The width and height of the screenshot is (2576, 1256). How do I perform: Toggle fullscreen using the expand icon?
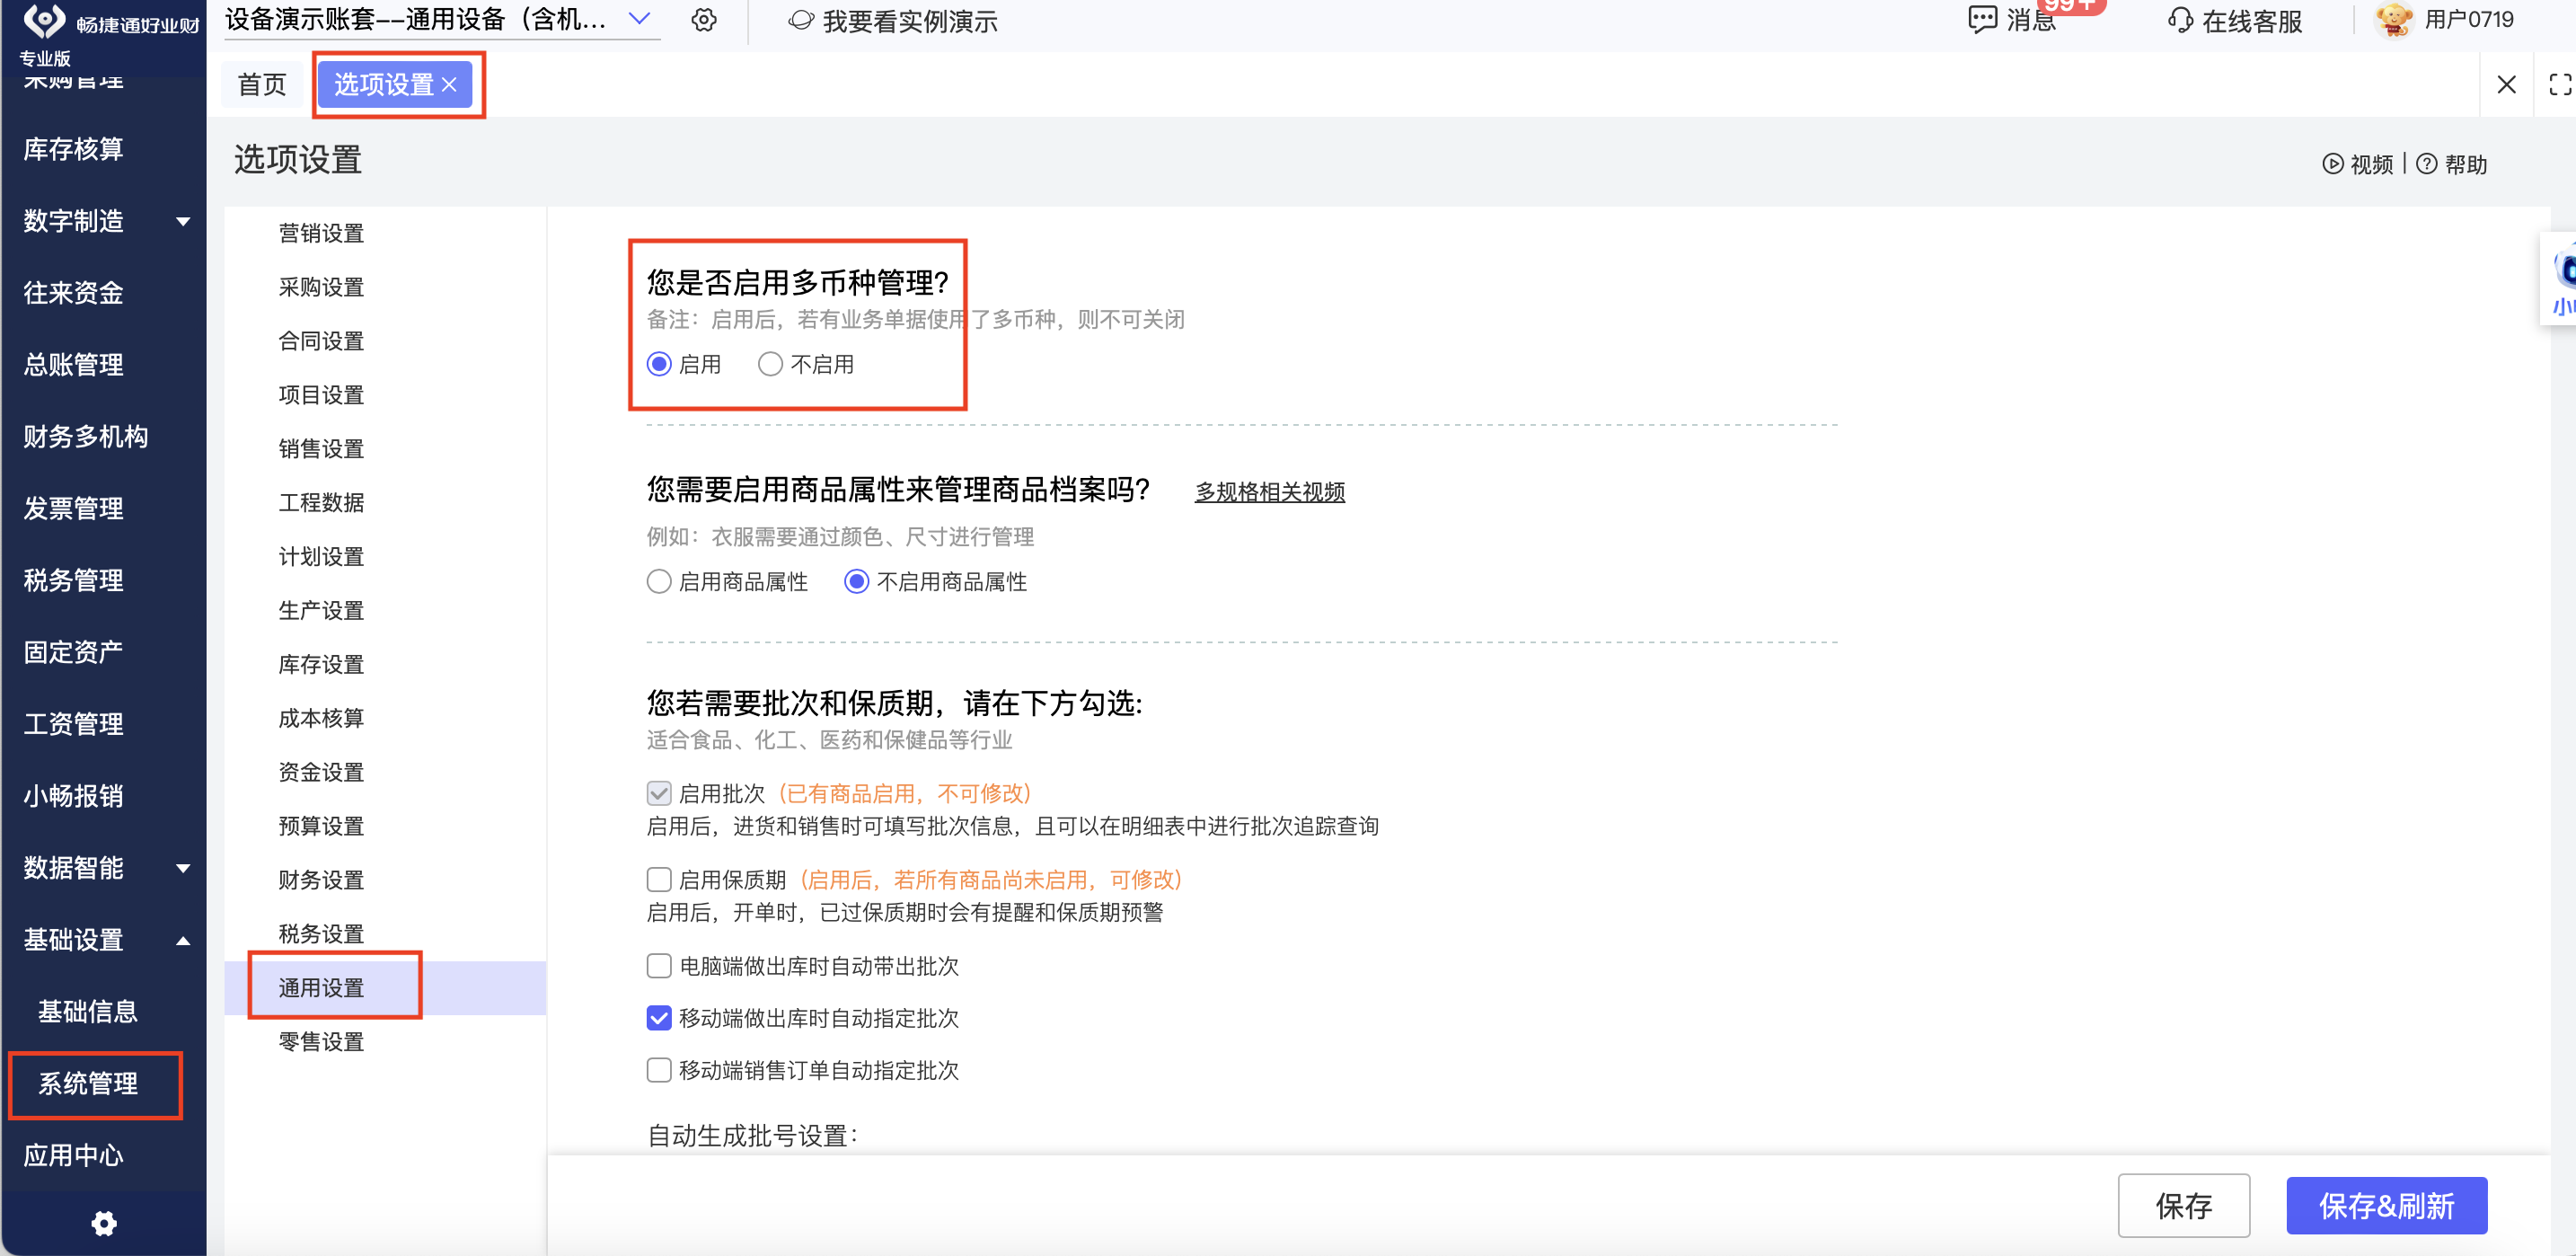(x=2559, y=85)
